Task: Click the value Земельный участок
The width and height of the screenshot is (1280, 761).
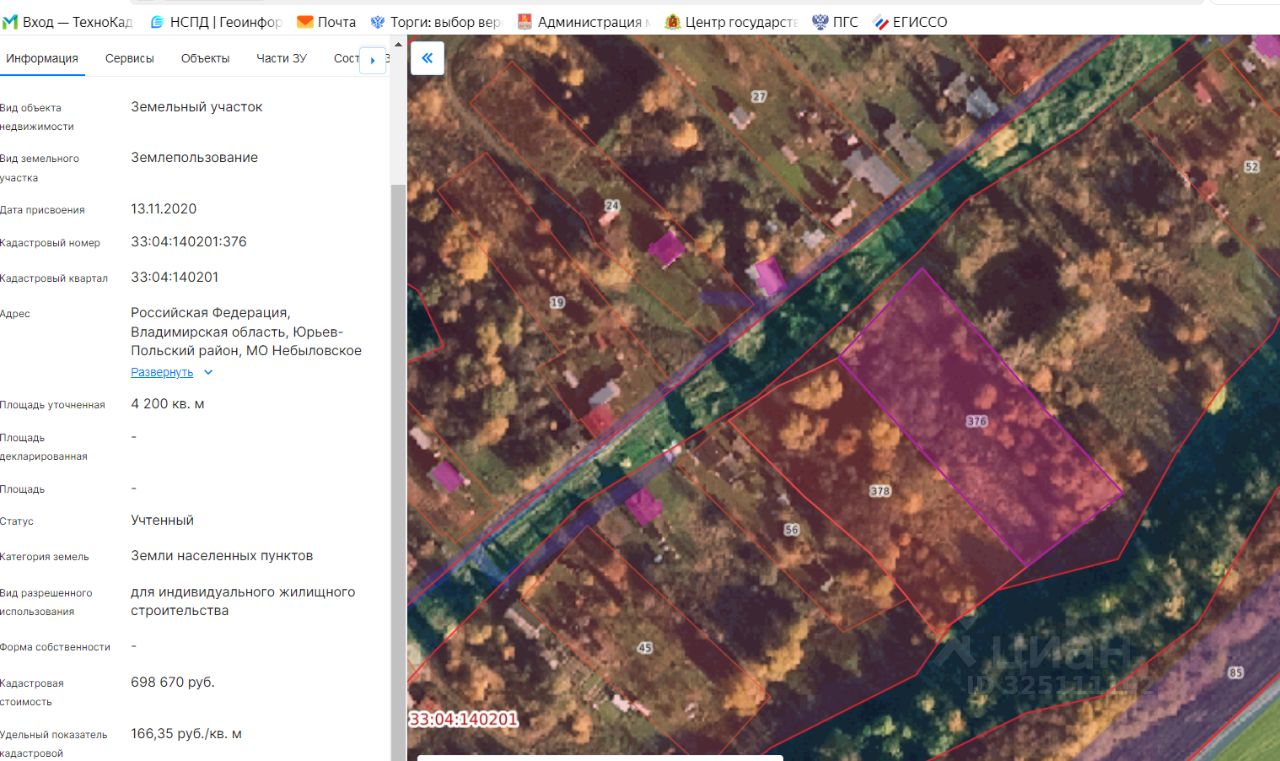Action: point(197,106)
